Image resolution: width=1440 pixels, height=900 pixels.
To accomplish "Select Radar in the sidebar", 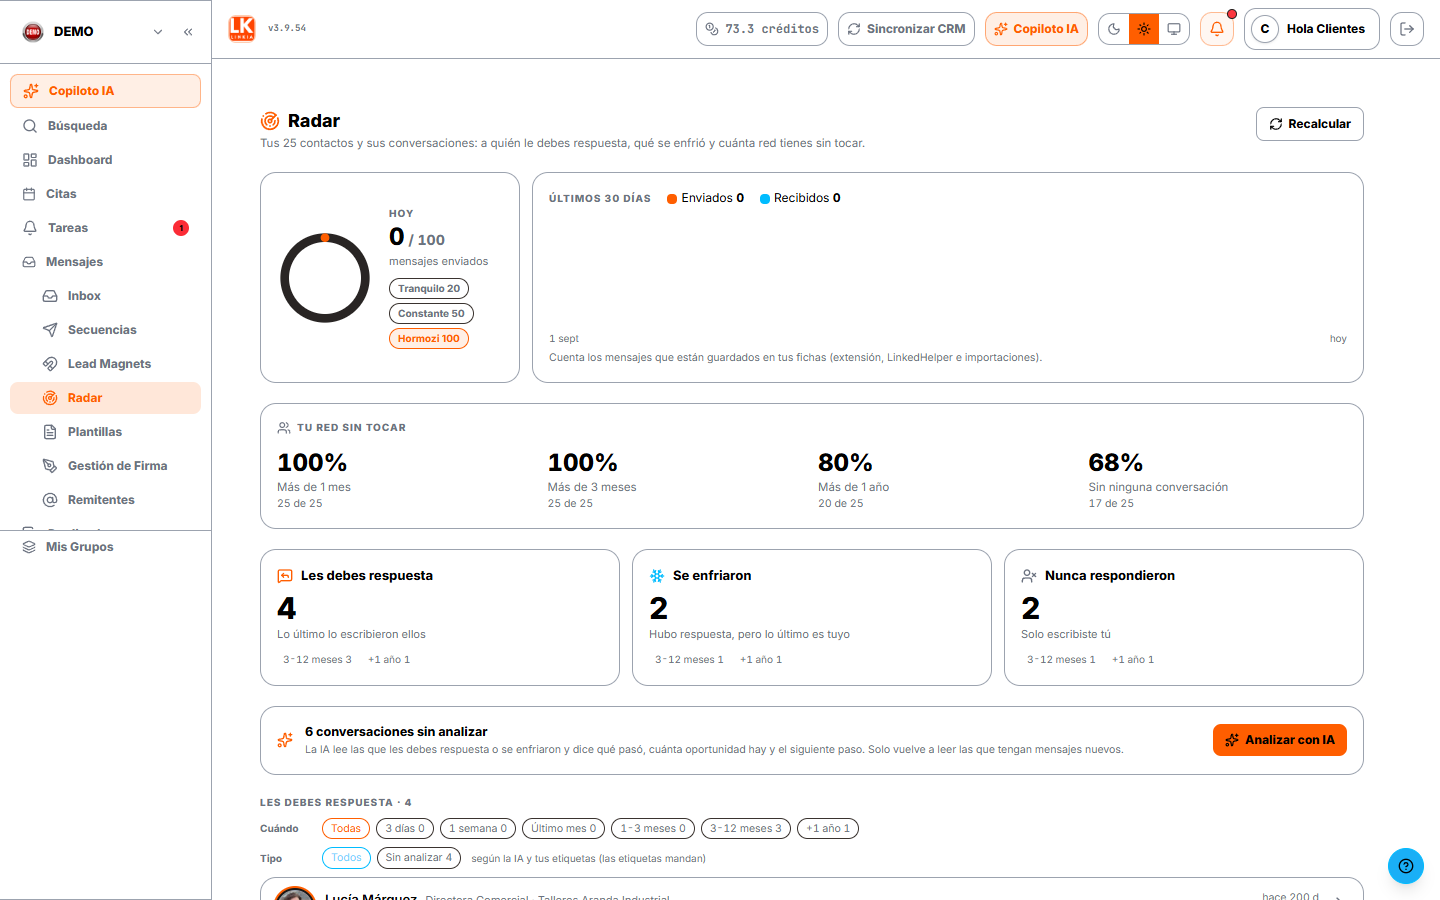I will point(105,398).
